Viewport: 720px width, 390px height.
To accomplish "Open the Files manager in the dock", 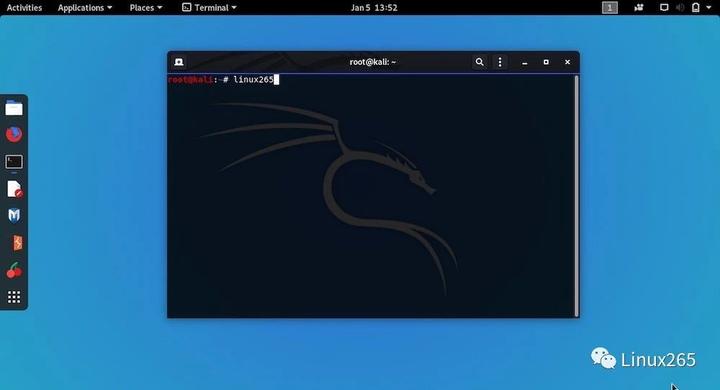I will (x=14, y=108).
